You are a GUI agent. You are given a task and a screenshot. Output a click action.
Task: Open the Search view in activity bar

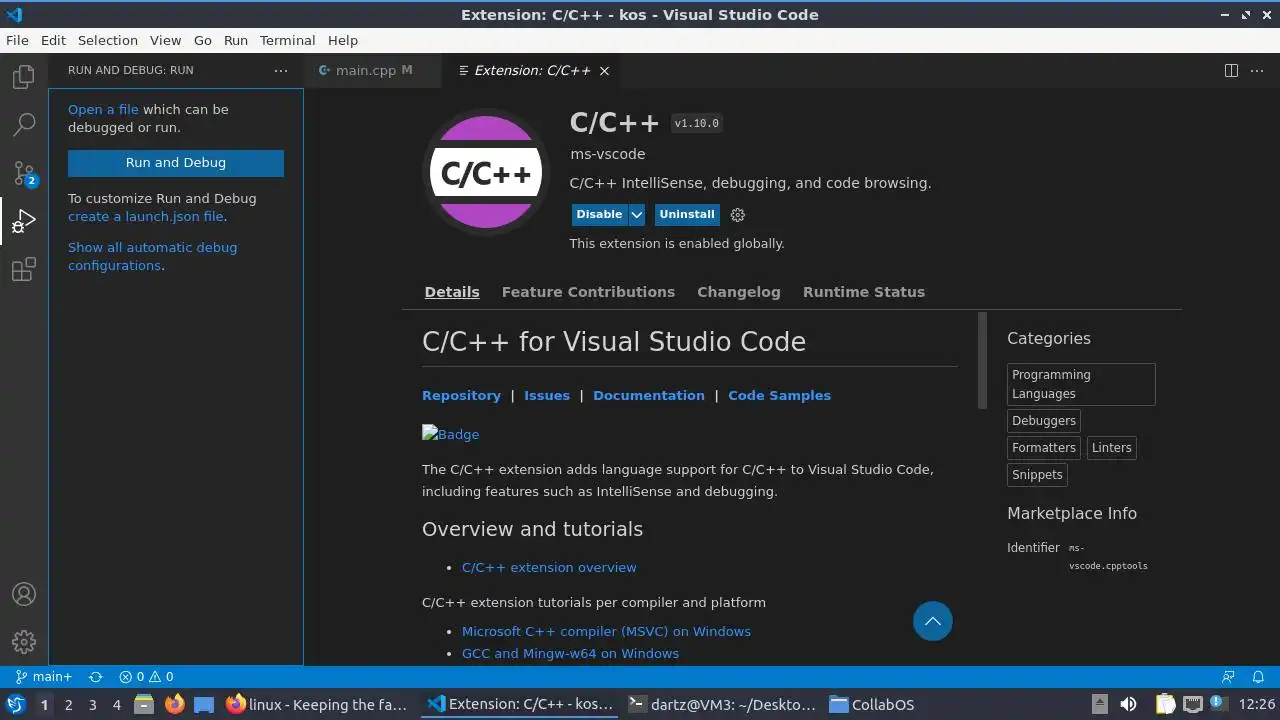24,125
